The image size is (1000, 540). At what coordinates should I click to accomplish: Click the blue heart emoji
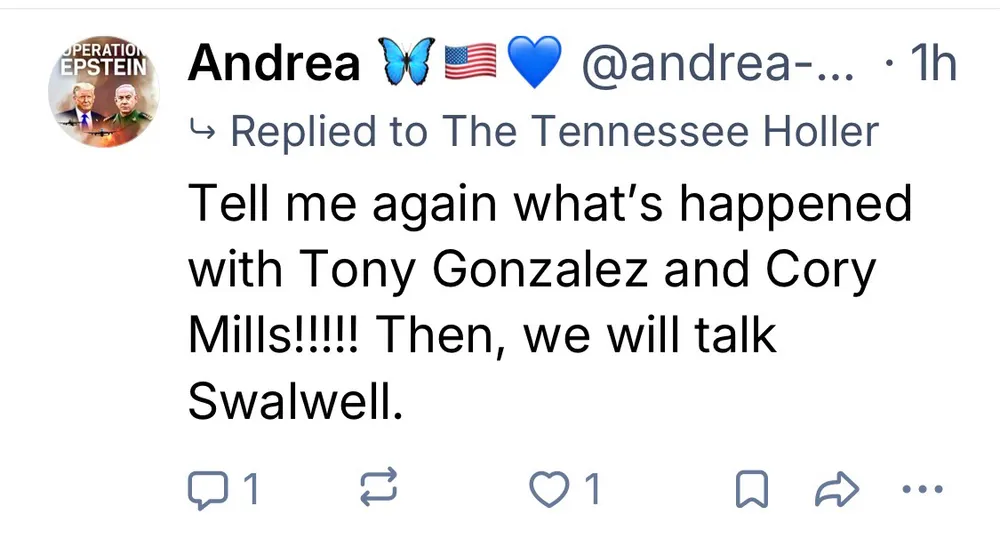[x=535, y=64]
